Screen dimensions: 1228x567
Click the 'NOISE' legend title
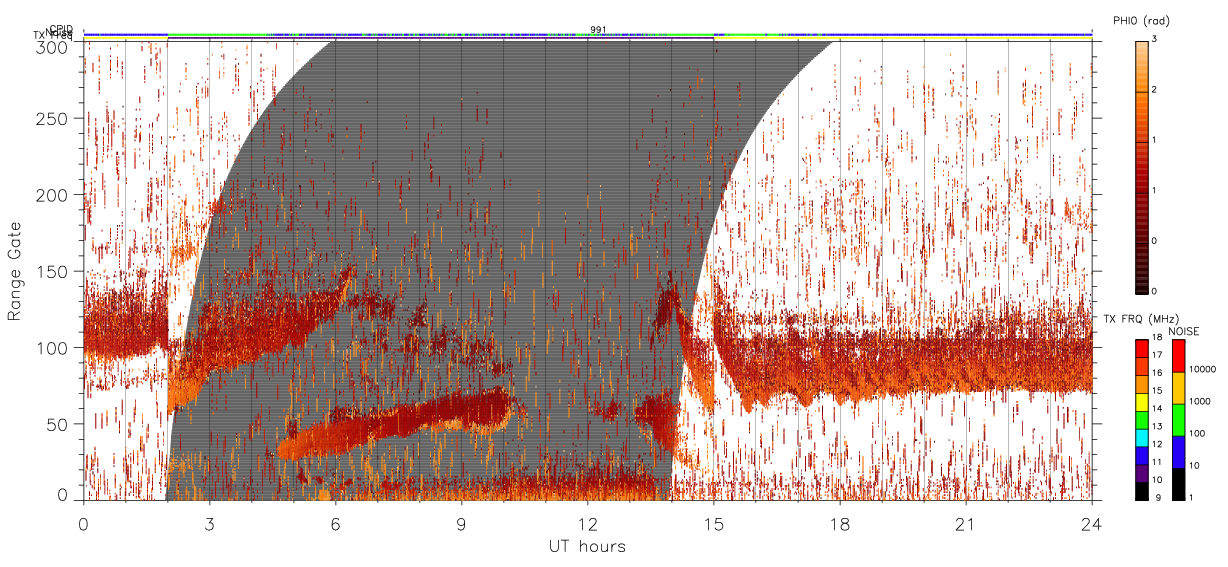(x=1183, y=331)
